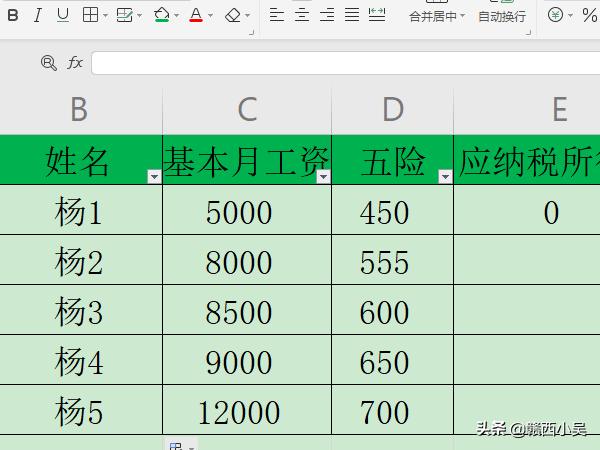Viewport: 600px width, 450px height.
Task: Select cell with value 450
Action: pyautogui.click(x=393, y=210)
